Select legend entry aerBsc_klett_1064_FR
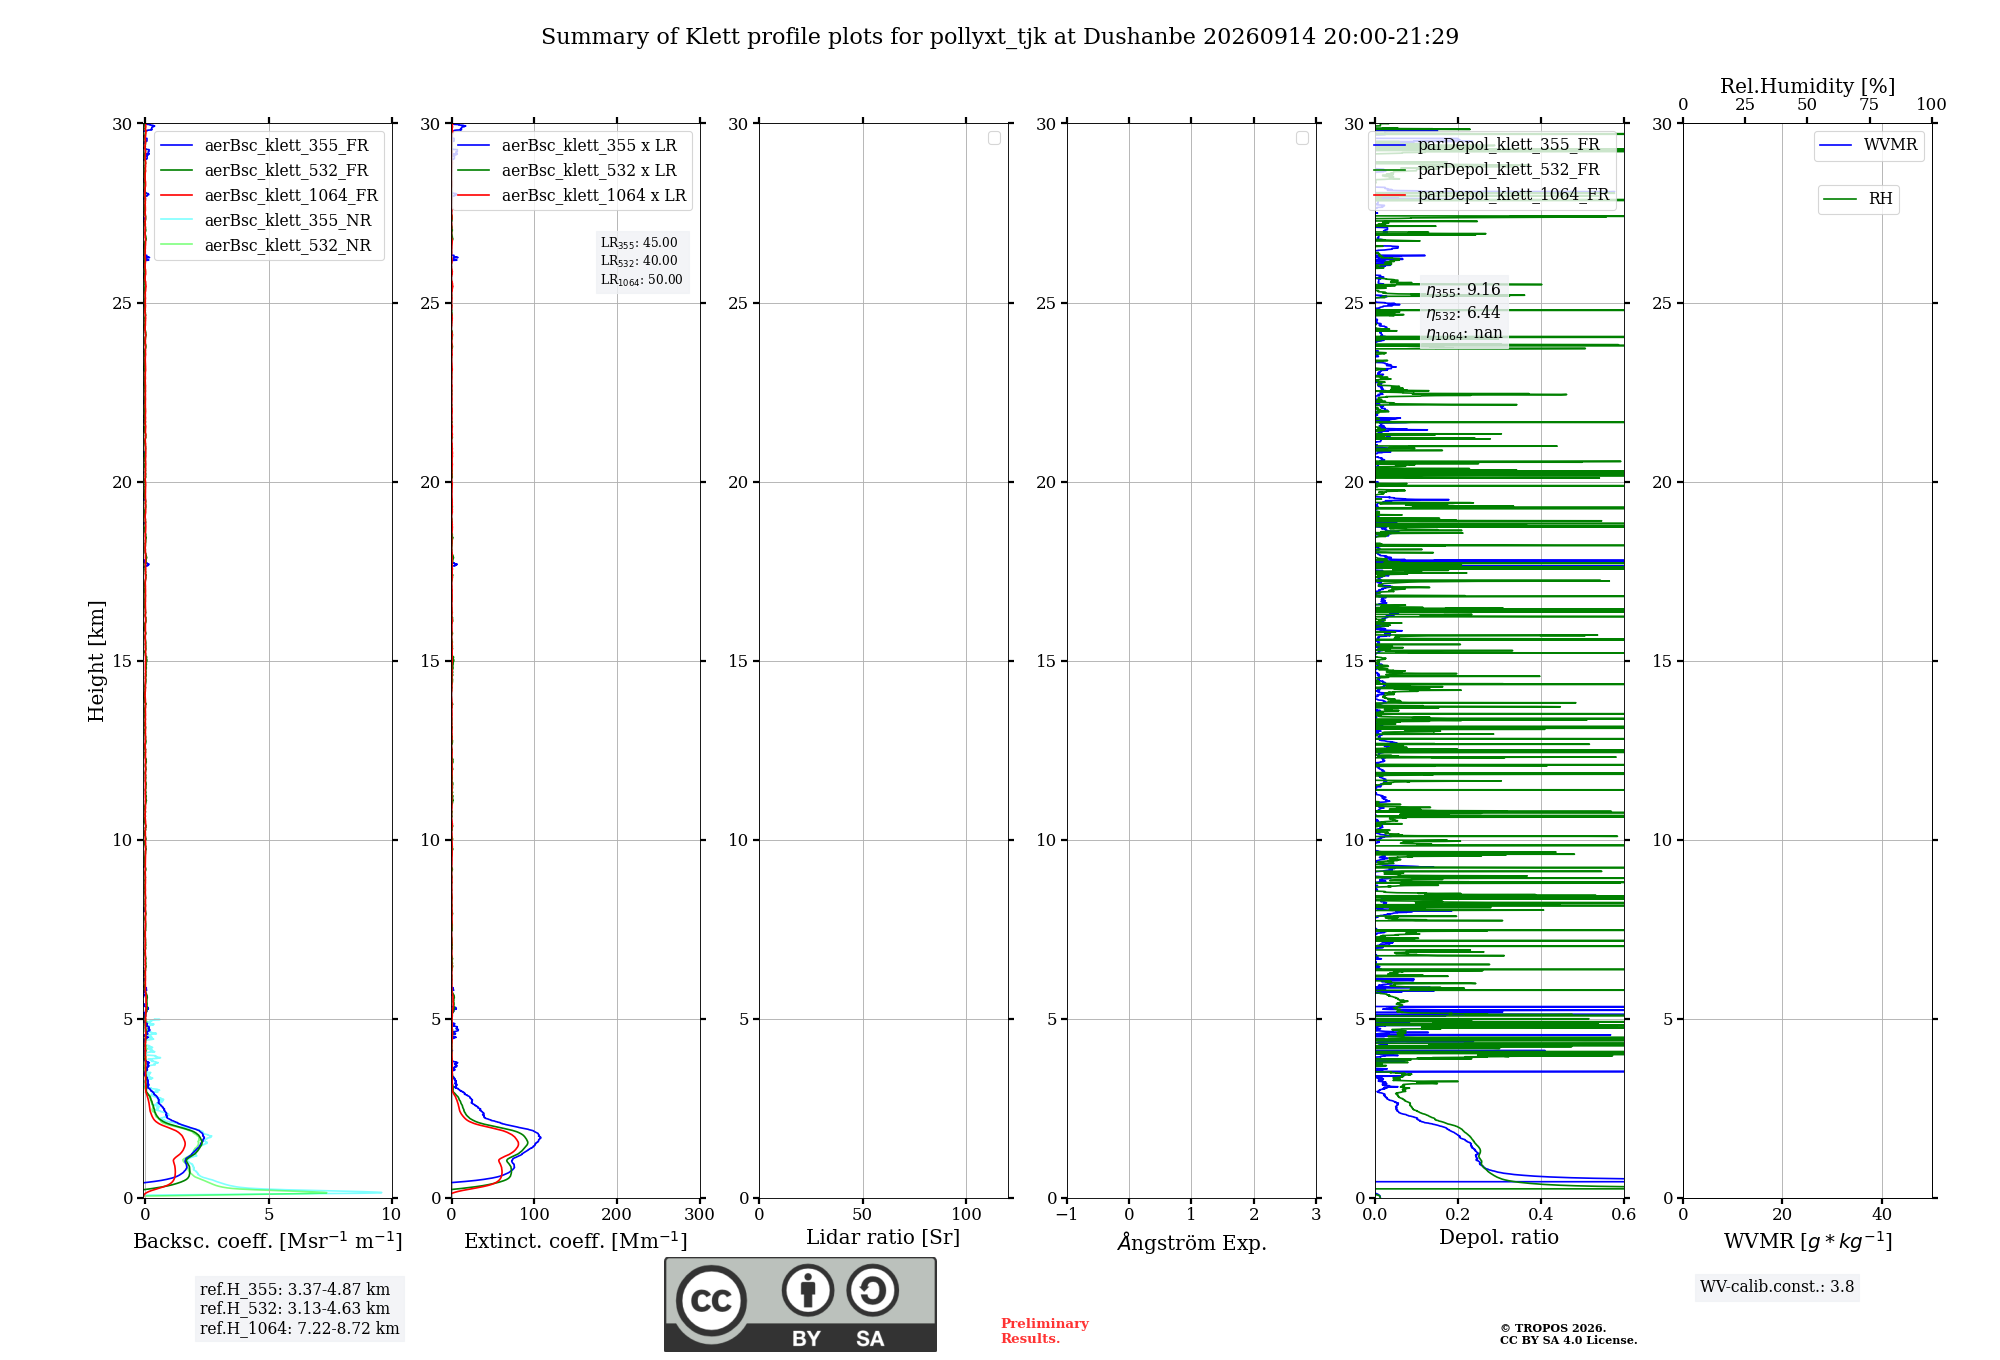2000x1360 pixels. pyautogui.click(x=270, y=196)
